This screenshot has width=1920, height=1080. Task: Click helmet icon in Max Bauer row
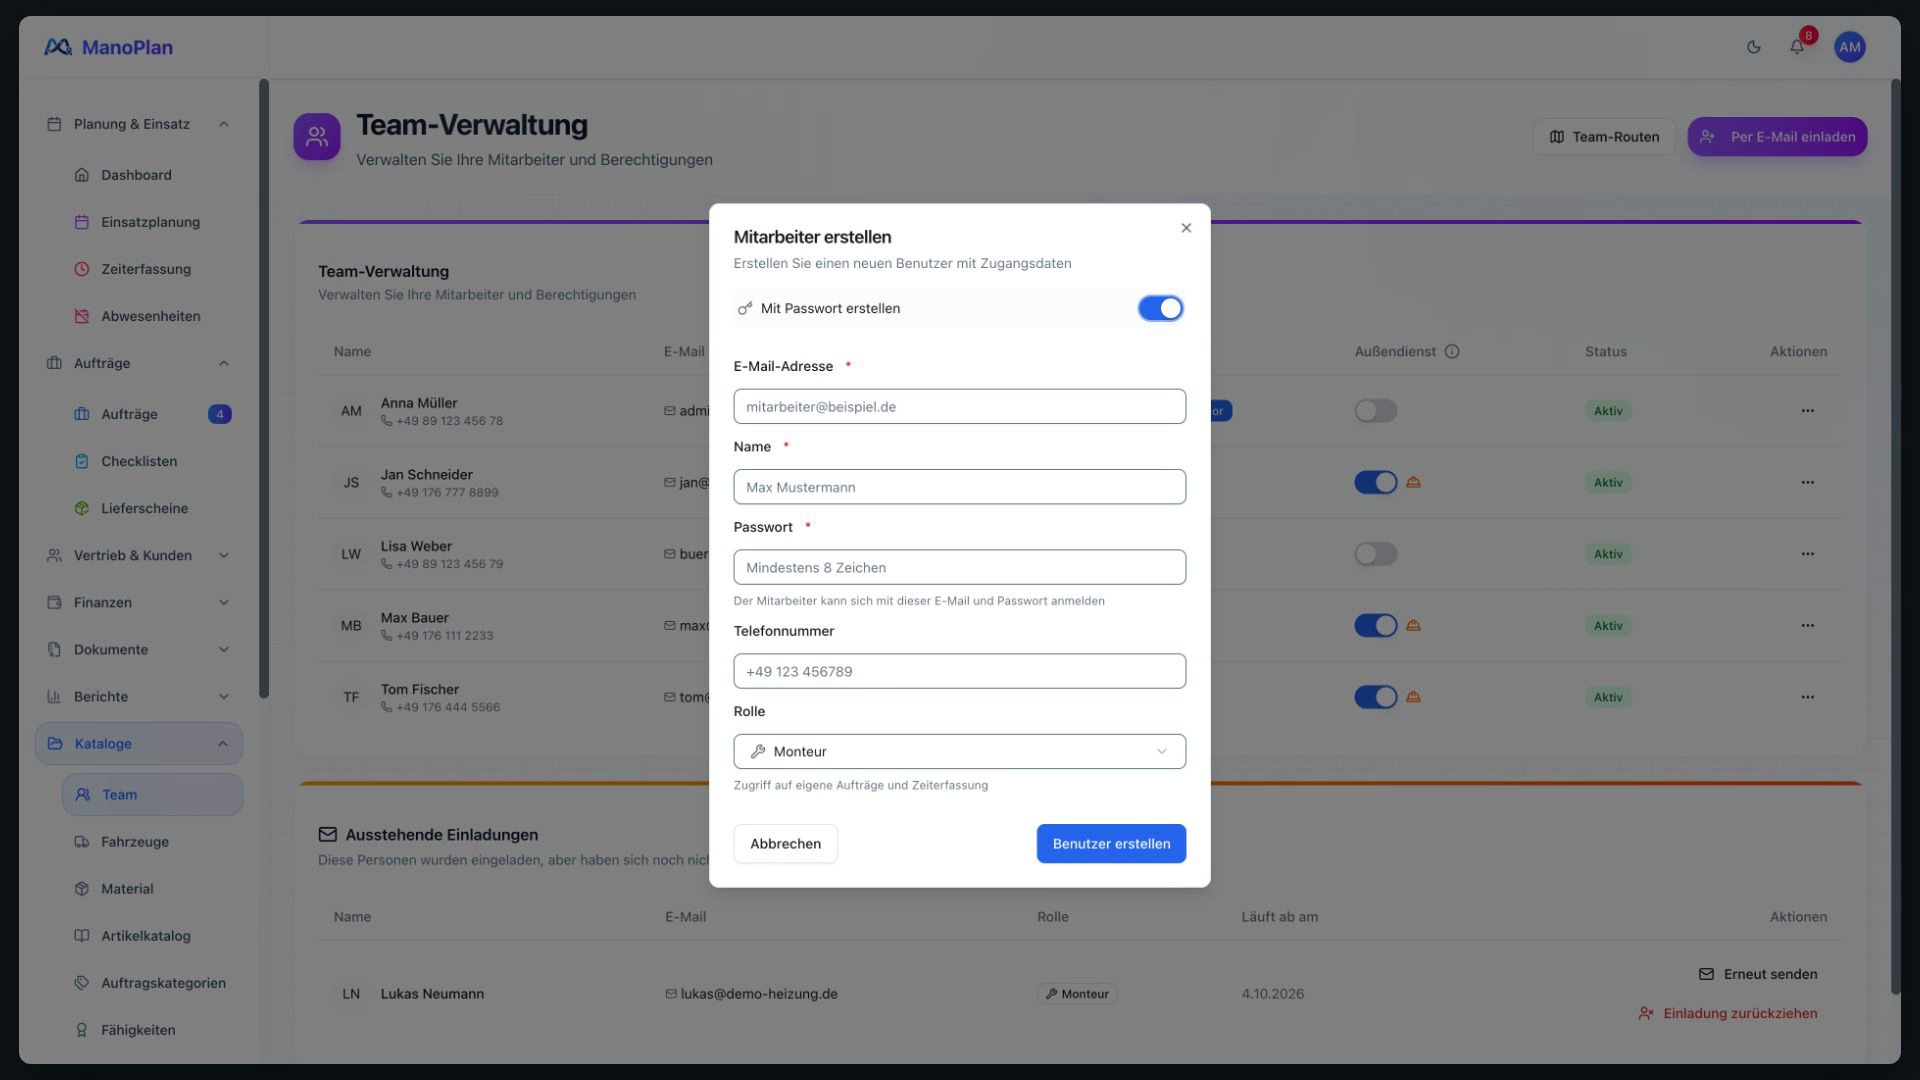(x=1413, y=625)
